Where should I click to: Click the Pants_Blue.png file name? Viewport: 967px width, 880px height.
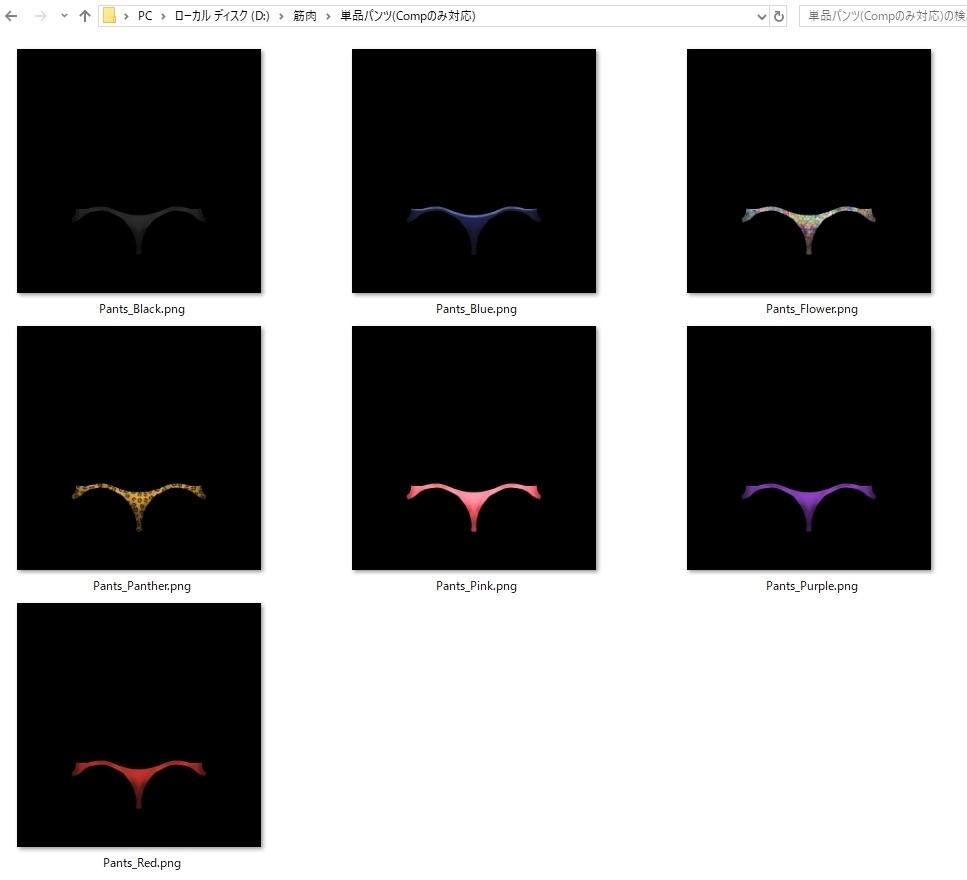click(x=476, y=309)
